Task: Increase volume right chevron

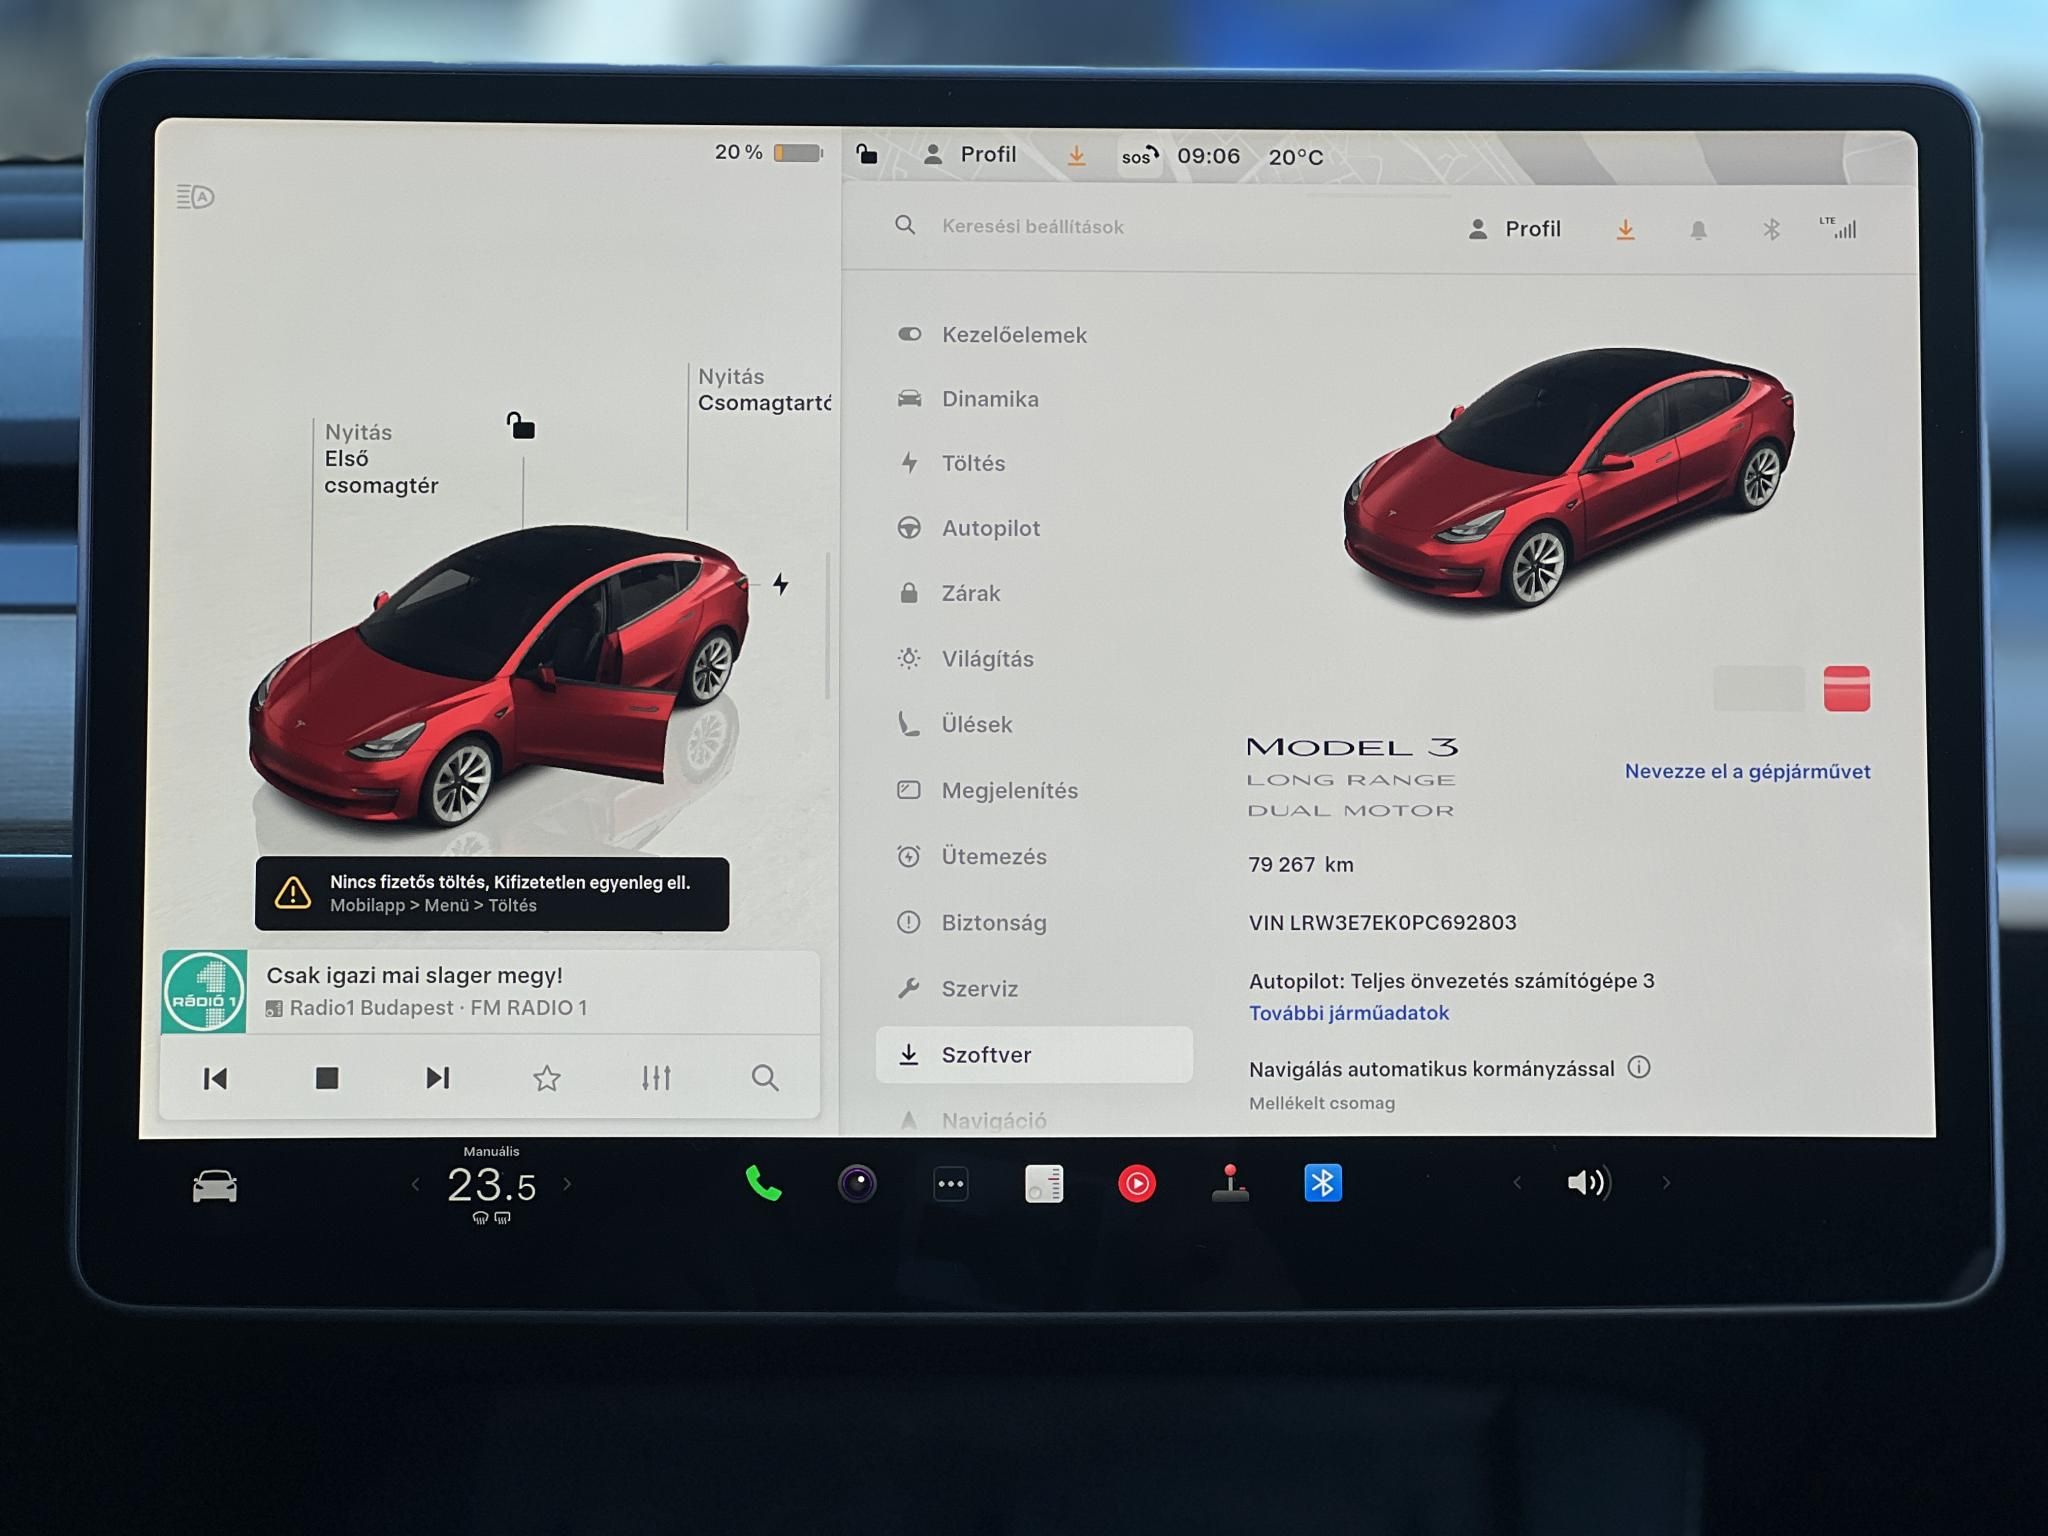Action: click(x=1666, y=1183)
